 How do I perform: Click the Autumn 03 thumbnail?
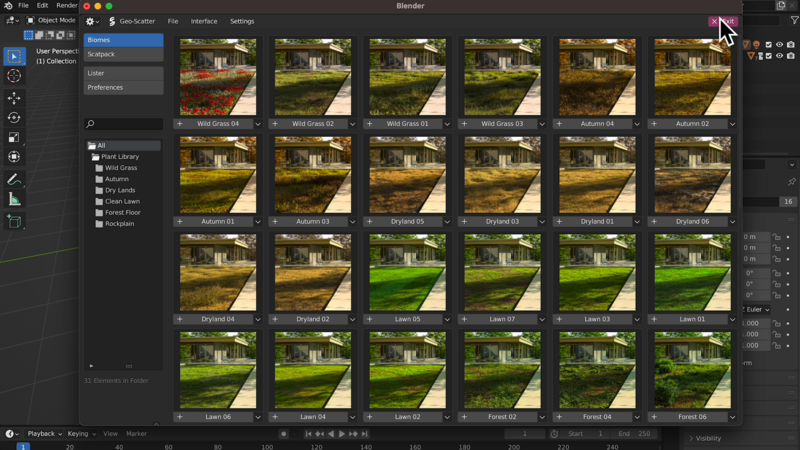(313, 174)
